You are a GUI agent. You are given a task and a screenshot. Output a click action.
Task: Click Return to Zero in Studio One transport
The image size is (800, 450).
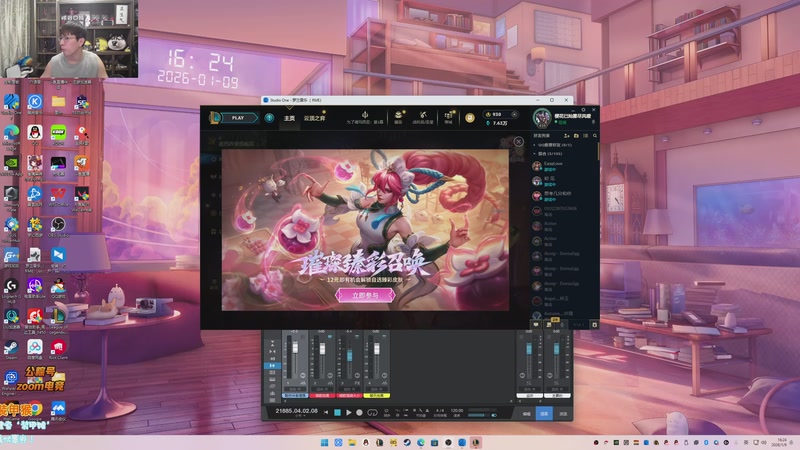click(326, 412)
